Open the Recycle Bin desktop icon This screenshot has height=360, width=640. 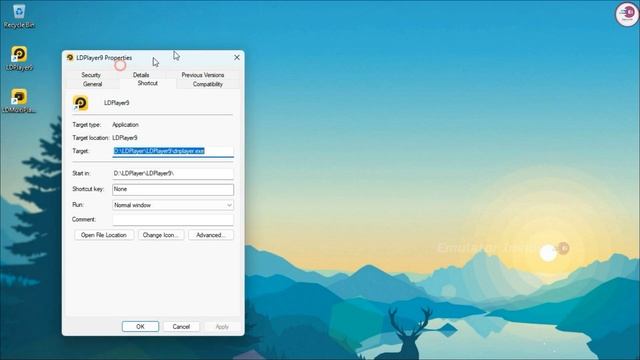pyautogui.click(x=19, y=16)
